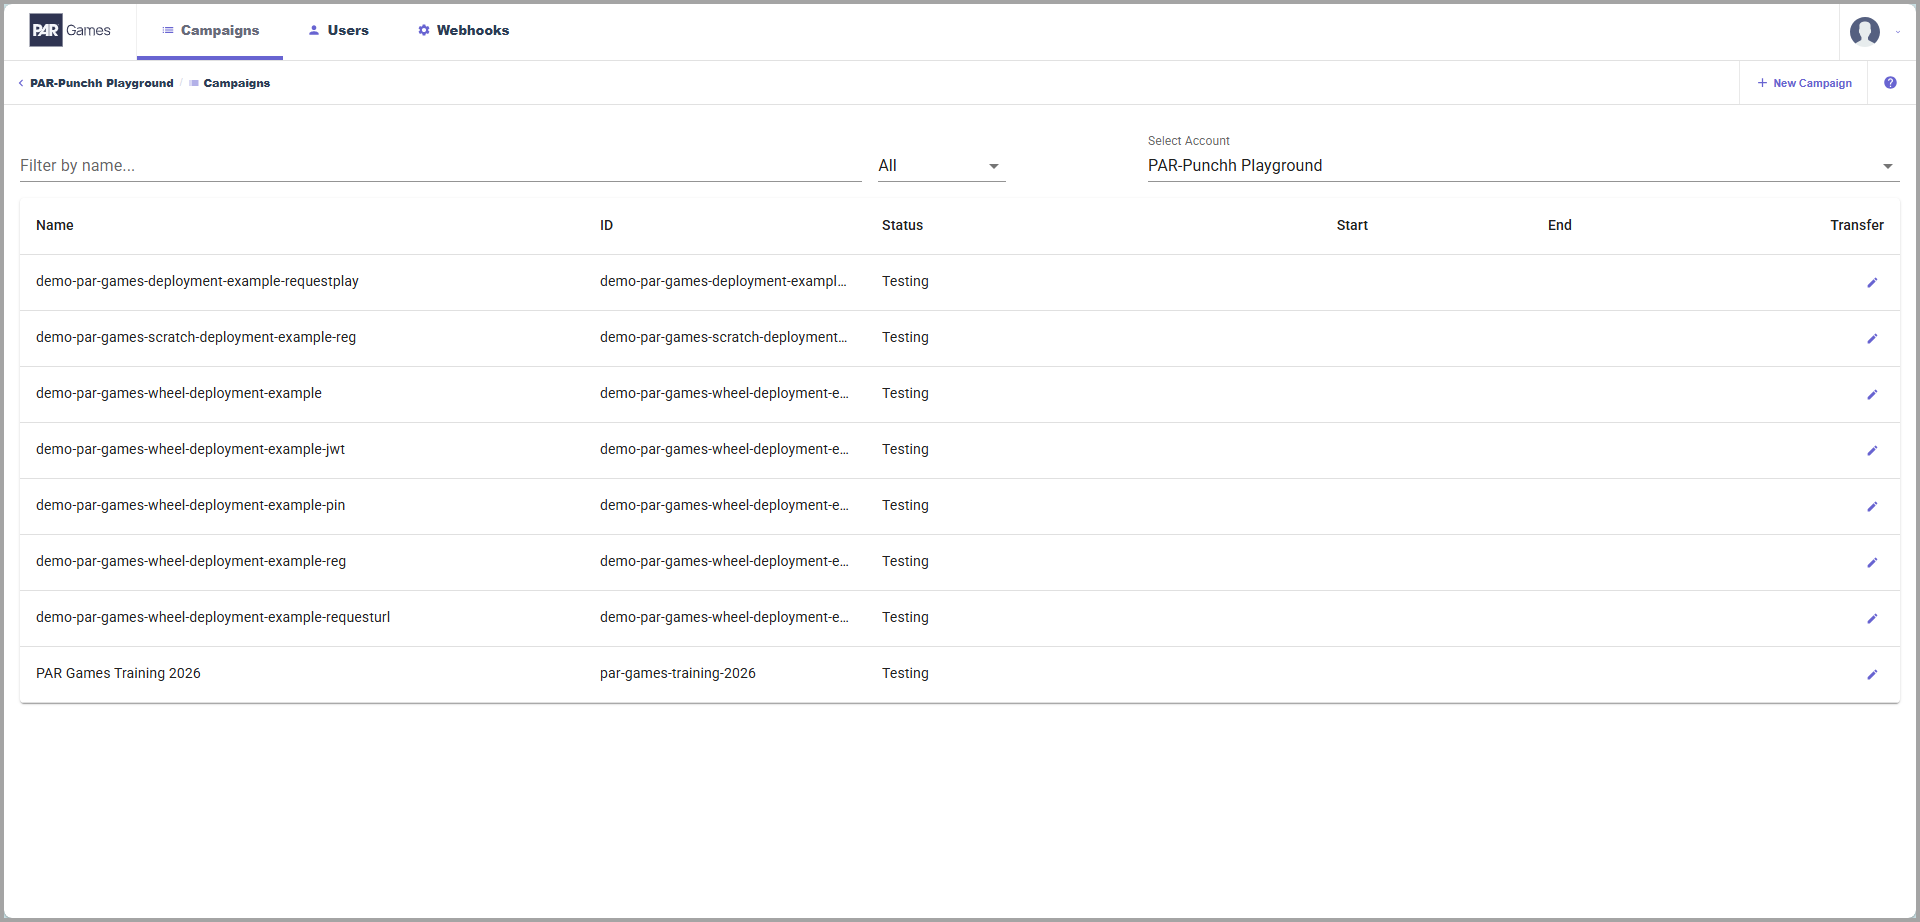
Task: Open the All status filter dropdown
Action: [941, 166]
